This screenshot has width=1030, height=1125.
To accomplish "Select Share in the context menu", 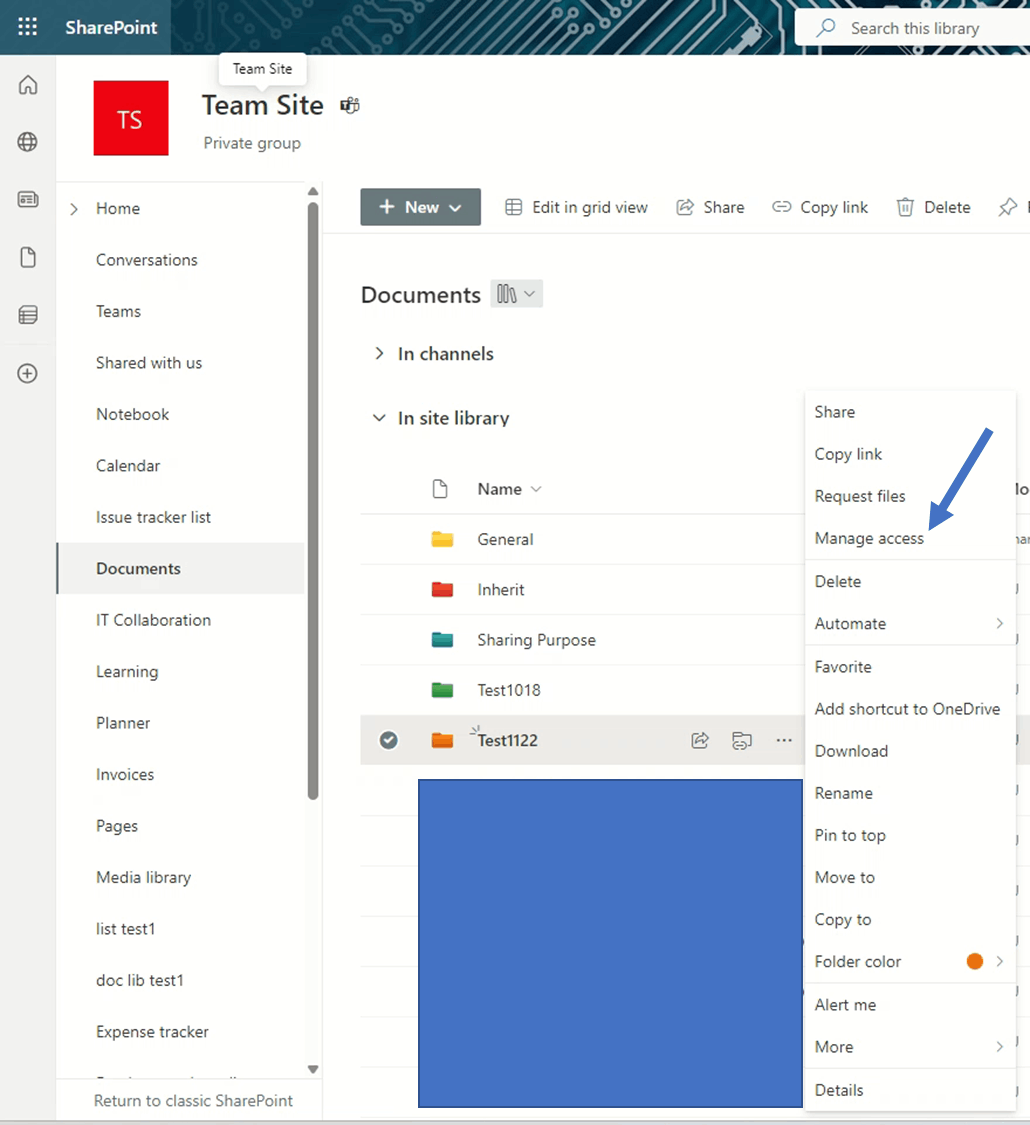I will 910,412.
